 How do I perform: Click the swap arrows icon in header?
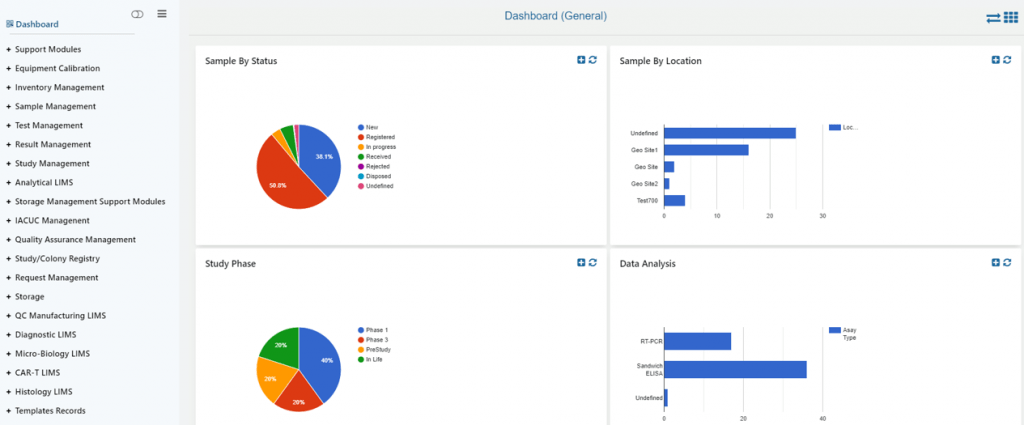[x=993, y=19]
